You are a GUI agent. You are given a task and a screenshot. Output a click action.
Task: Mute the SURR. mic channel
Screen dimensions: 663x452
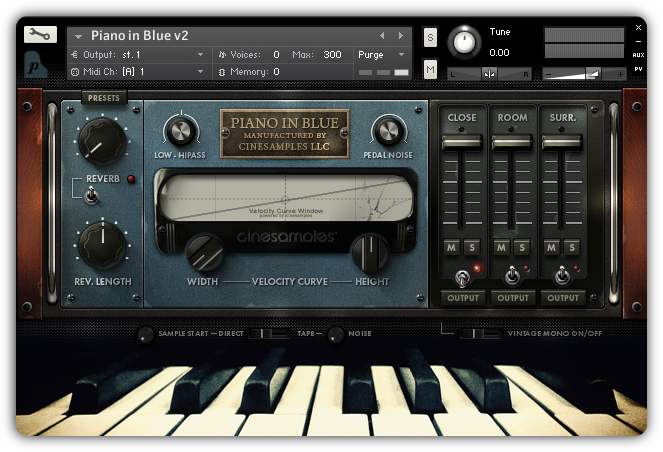click(x=551, y=247)
